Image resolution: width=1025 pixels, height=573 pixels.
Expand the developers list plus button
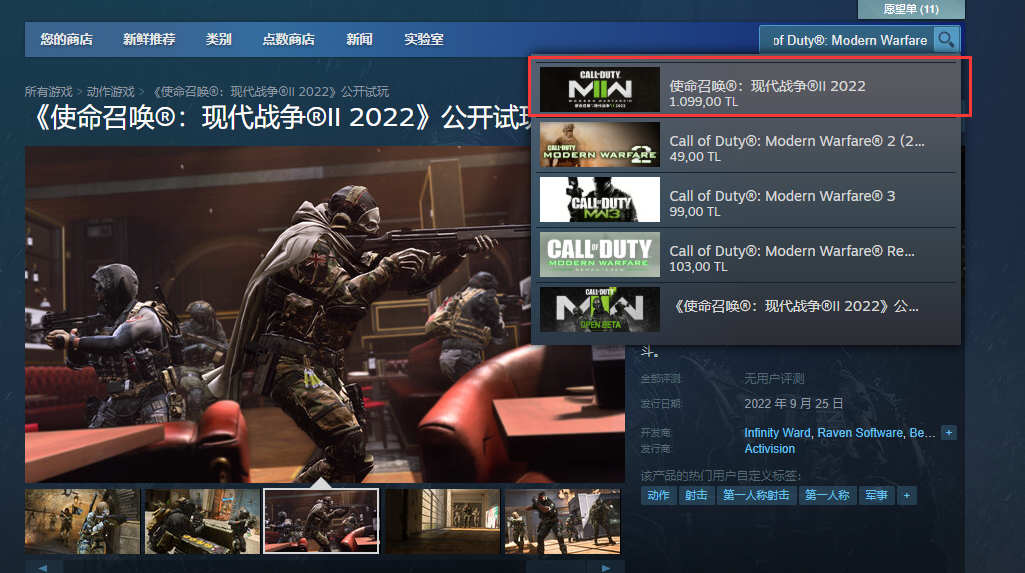coord(949,433)
